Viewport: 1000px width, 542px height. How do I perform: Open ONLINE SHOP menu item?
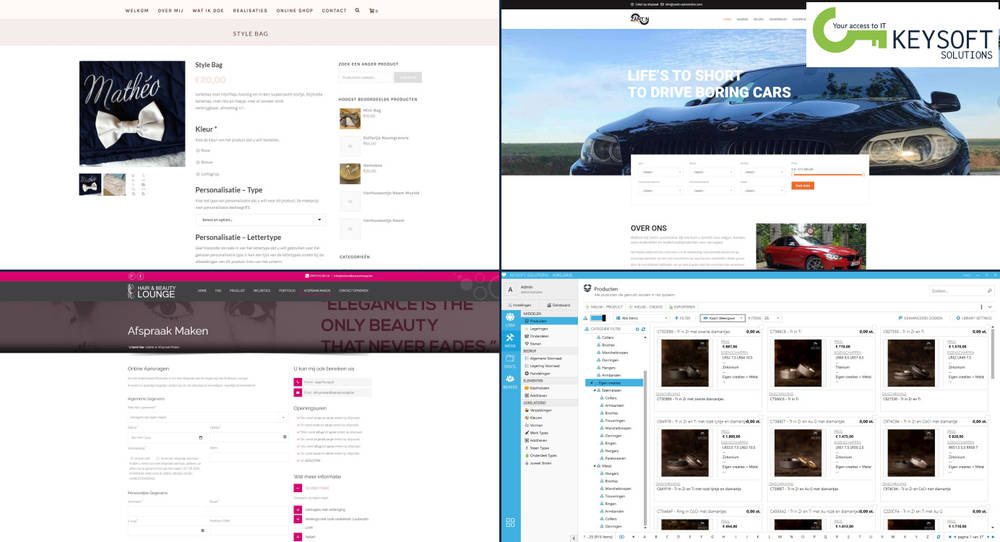pyautogui.click(x=295, y=11)
